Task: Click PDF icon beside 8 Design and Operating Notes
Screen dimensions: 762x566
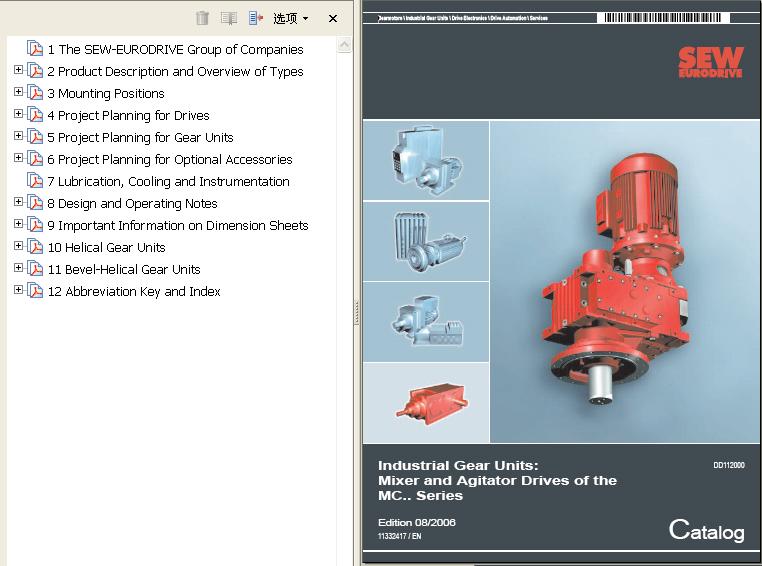Action: (x=35, y=203)
